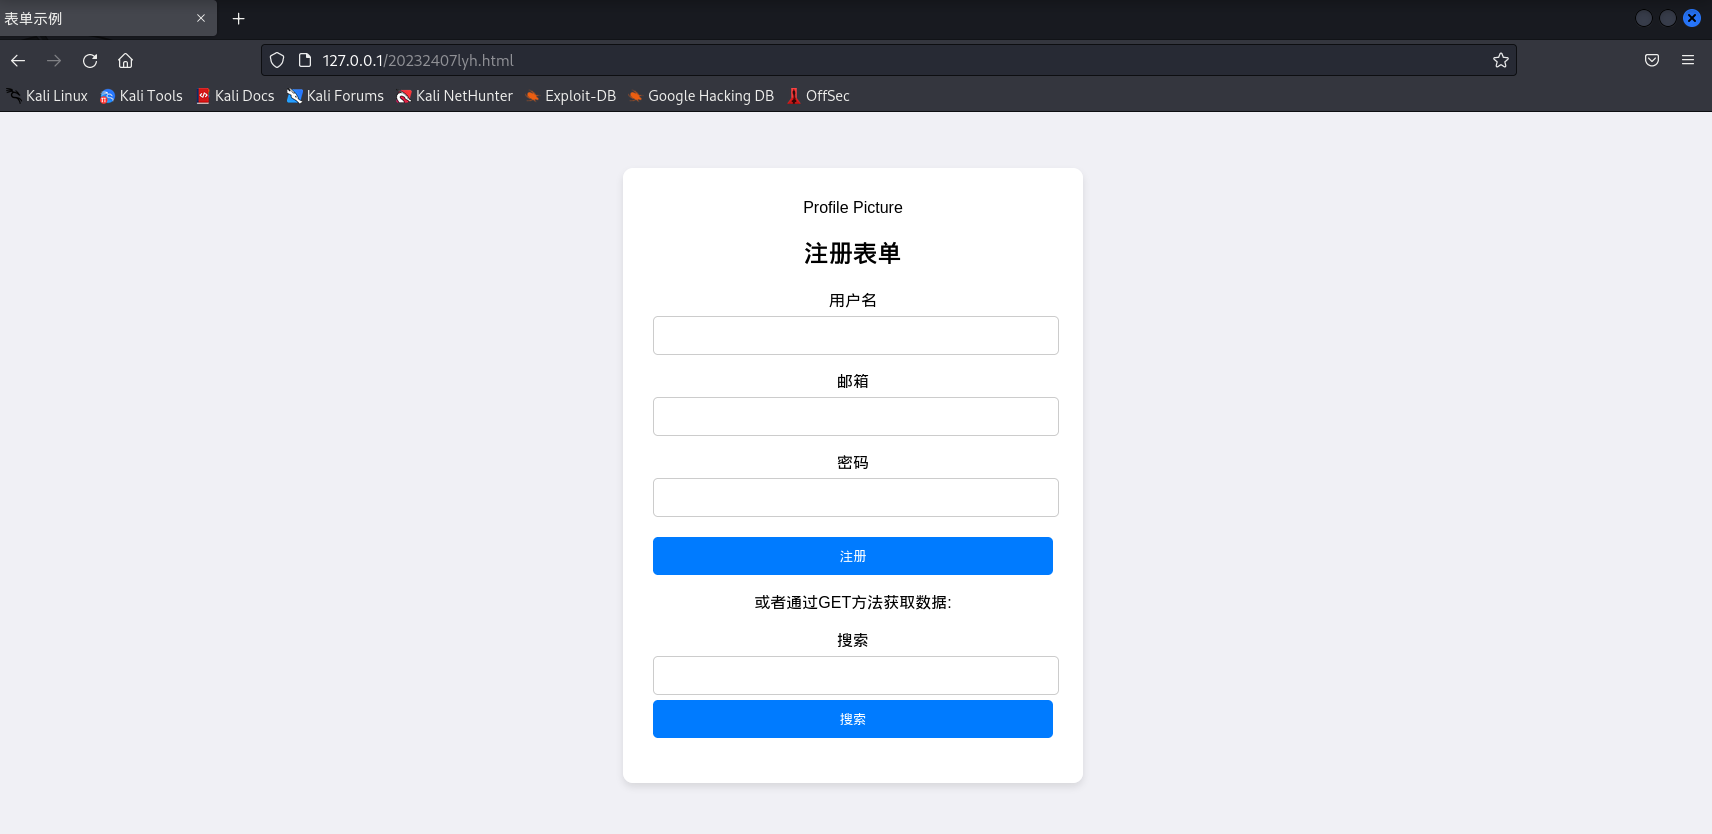Focus the 邮箱 input field

tap(856, 417)
